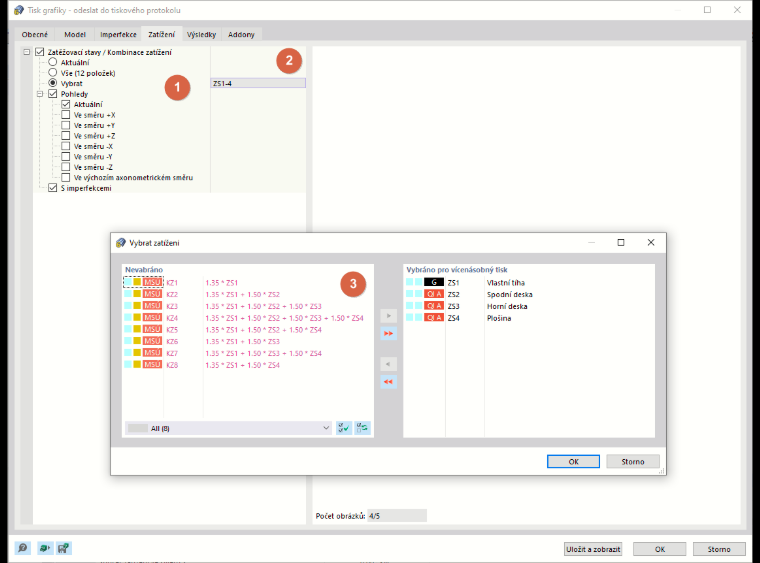Enable the Ve směru -Z checkbox
760x563 pixels.
(x=66, y=167)
